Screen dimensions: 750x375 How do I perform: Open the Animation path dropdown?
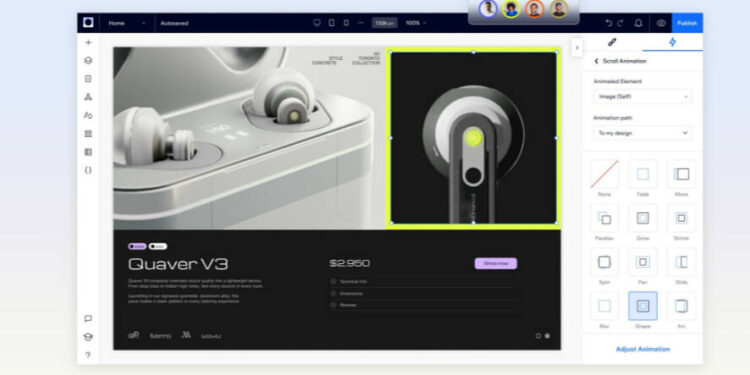(x=642, y=133)
